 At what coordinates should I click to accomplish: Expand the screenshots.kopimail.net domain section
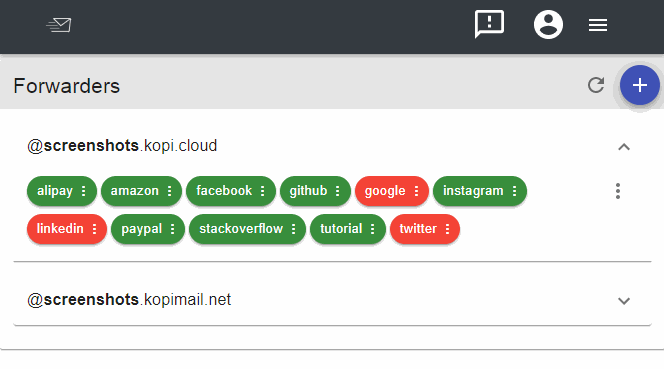[x=624, y=301]
